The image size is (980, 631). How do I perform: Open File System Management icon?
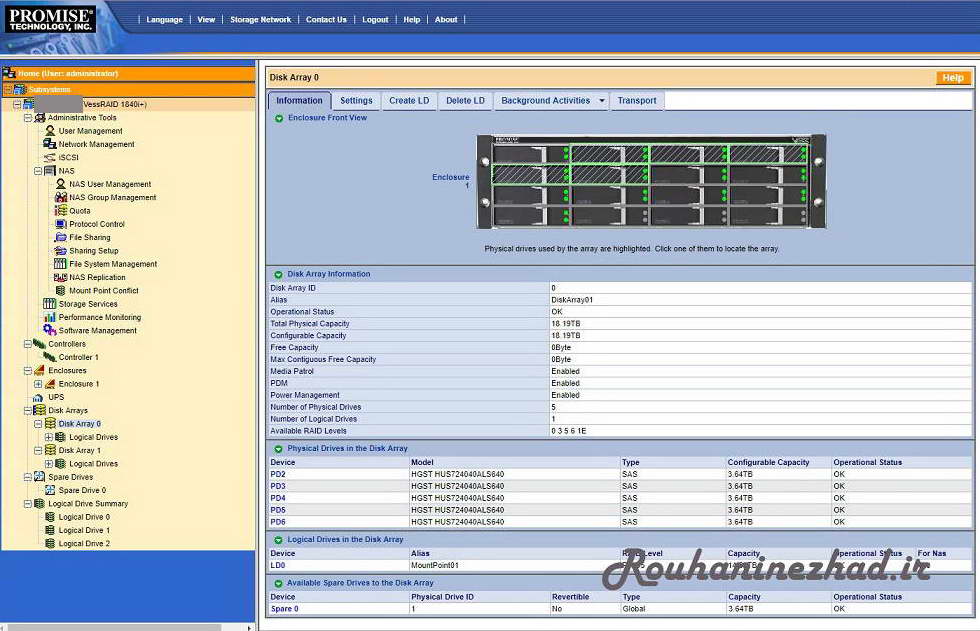[61, 264]
